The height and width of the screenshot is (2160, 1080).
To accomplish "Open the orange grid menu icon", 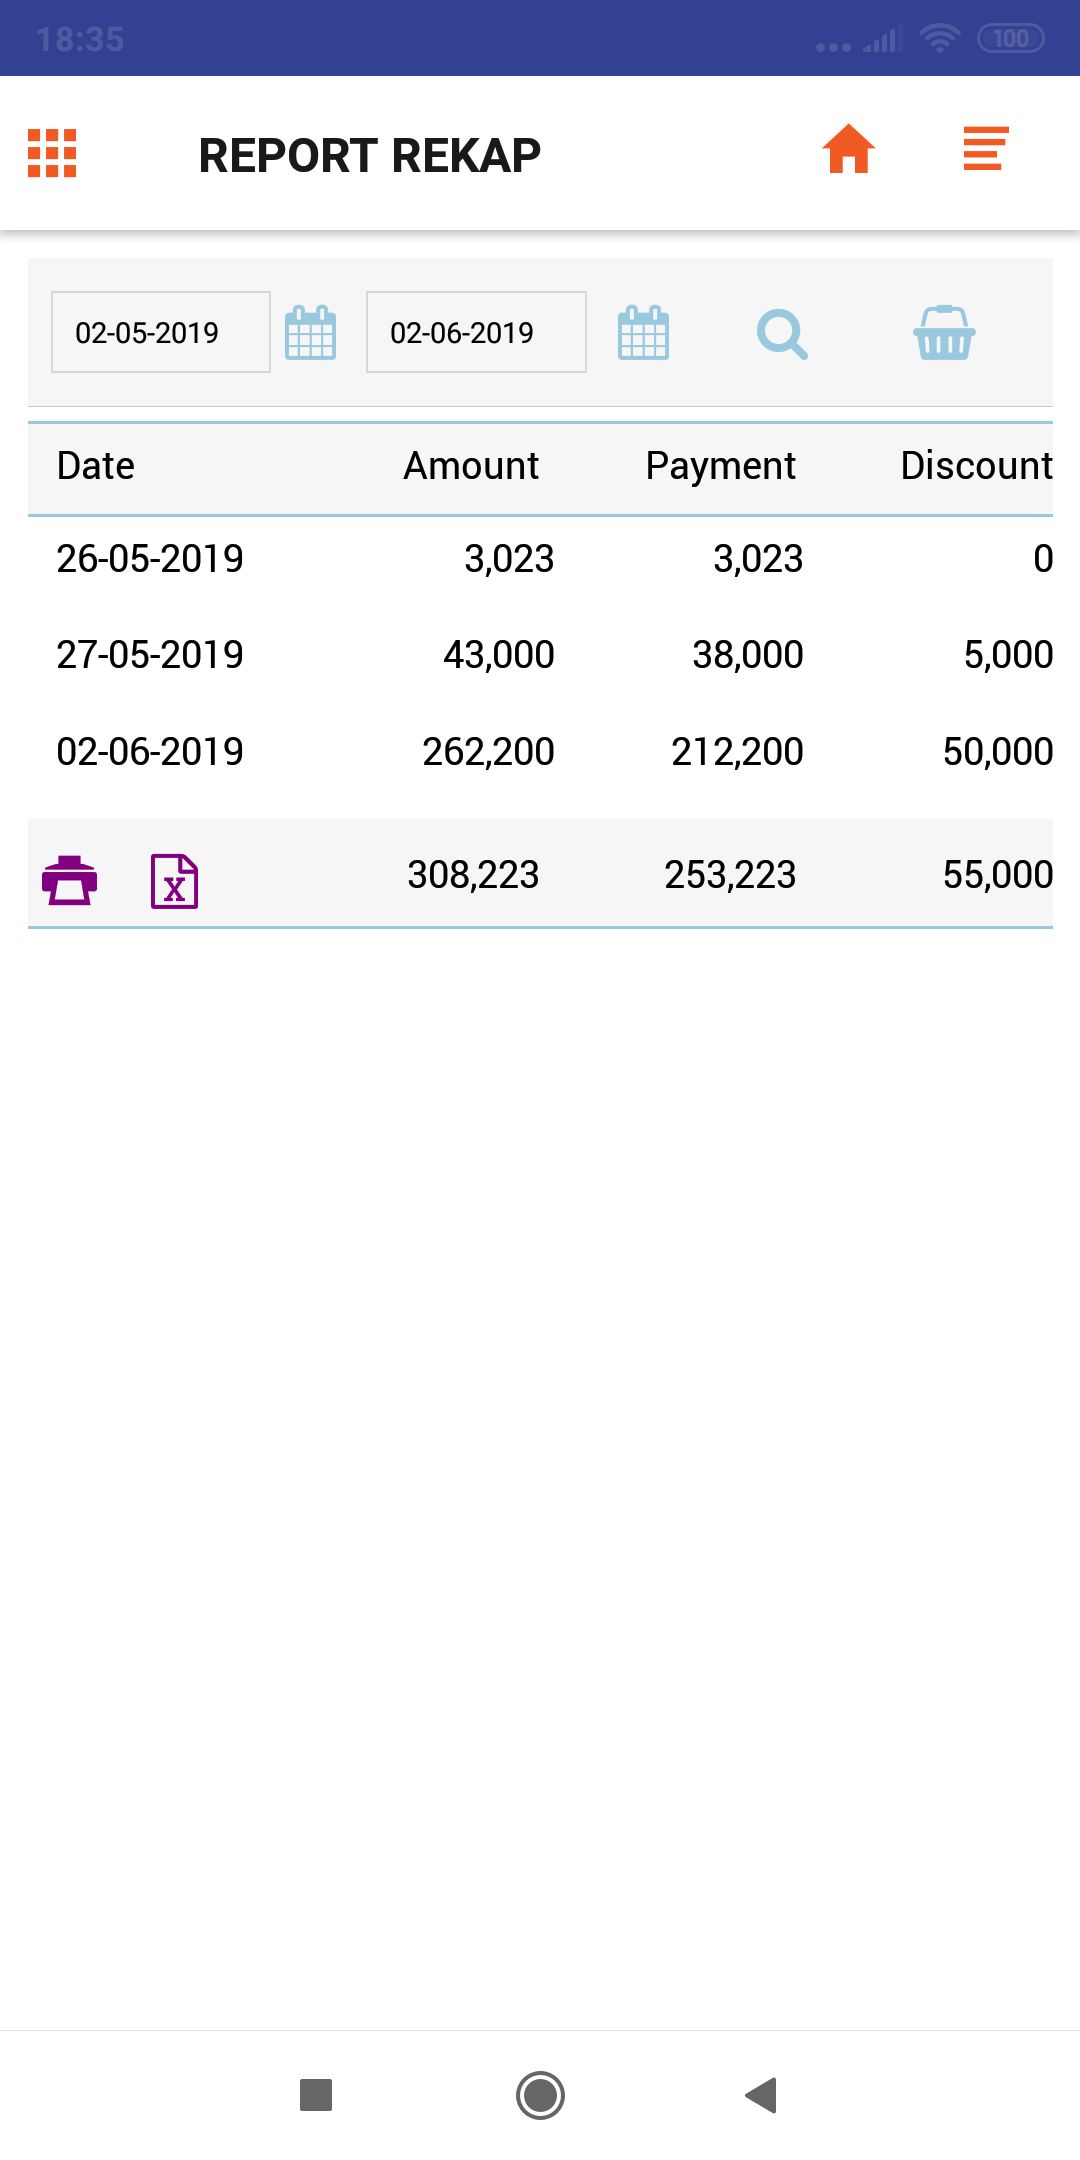I will pos(52,153).
